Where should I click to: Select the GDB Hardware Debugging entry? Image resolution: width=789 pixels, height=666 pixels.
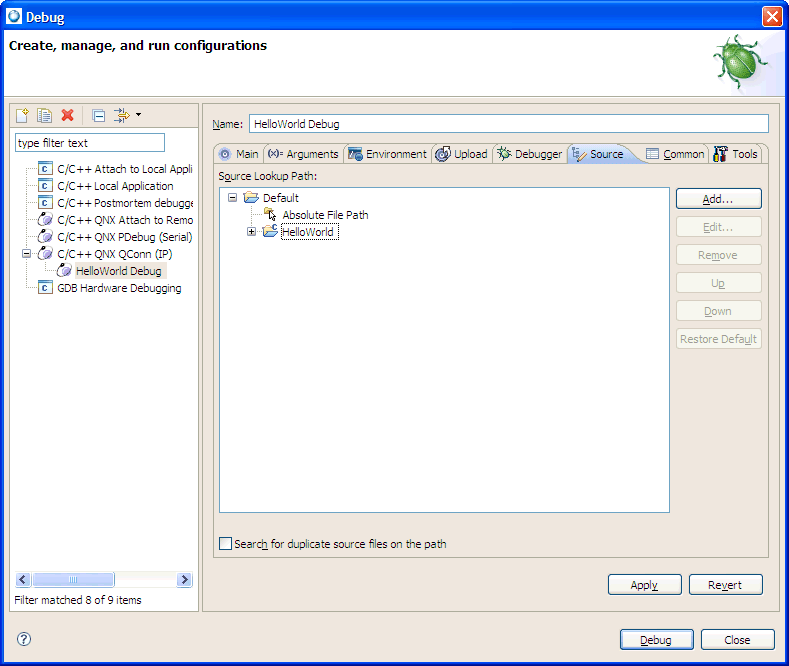[119, 288]
